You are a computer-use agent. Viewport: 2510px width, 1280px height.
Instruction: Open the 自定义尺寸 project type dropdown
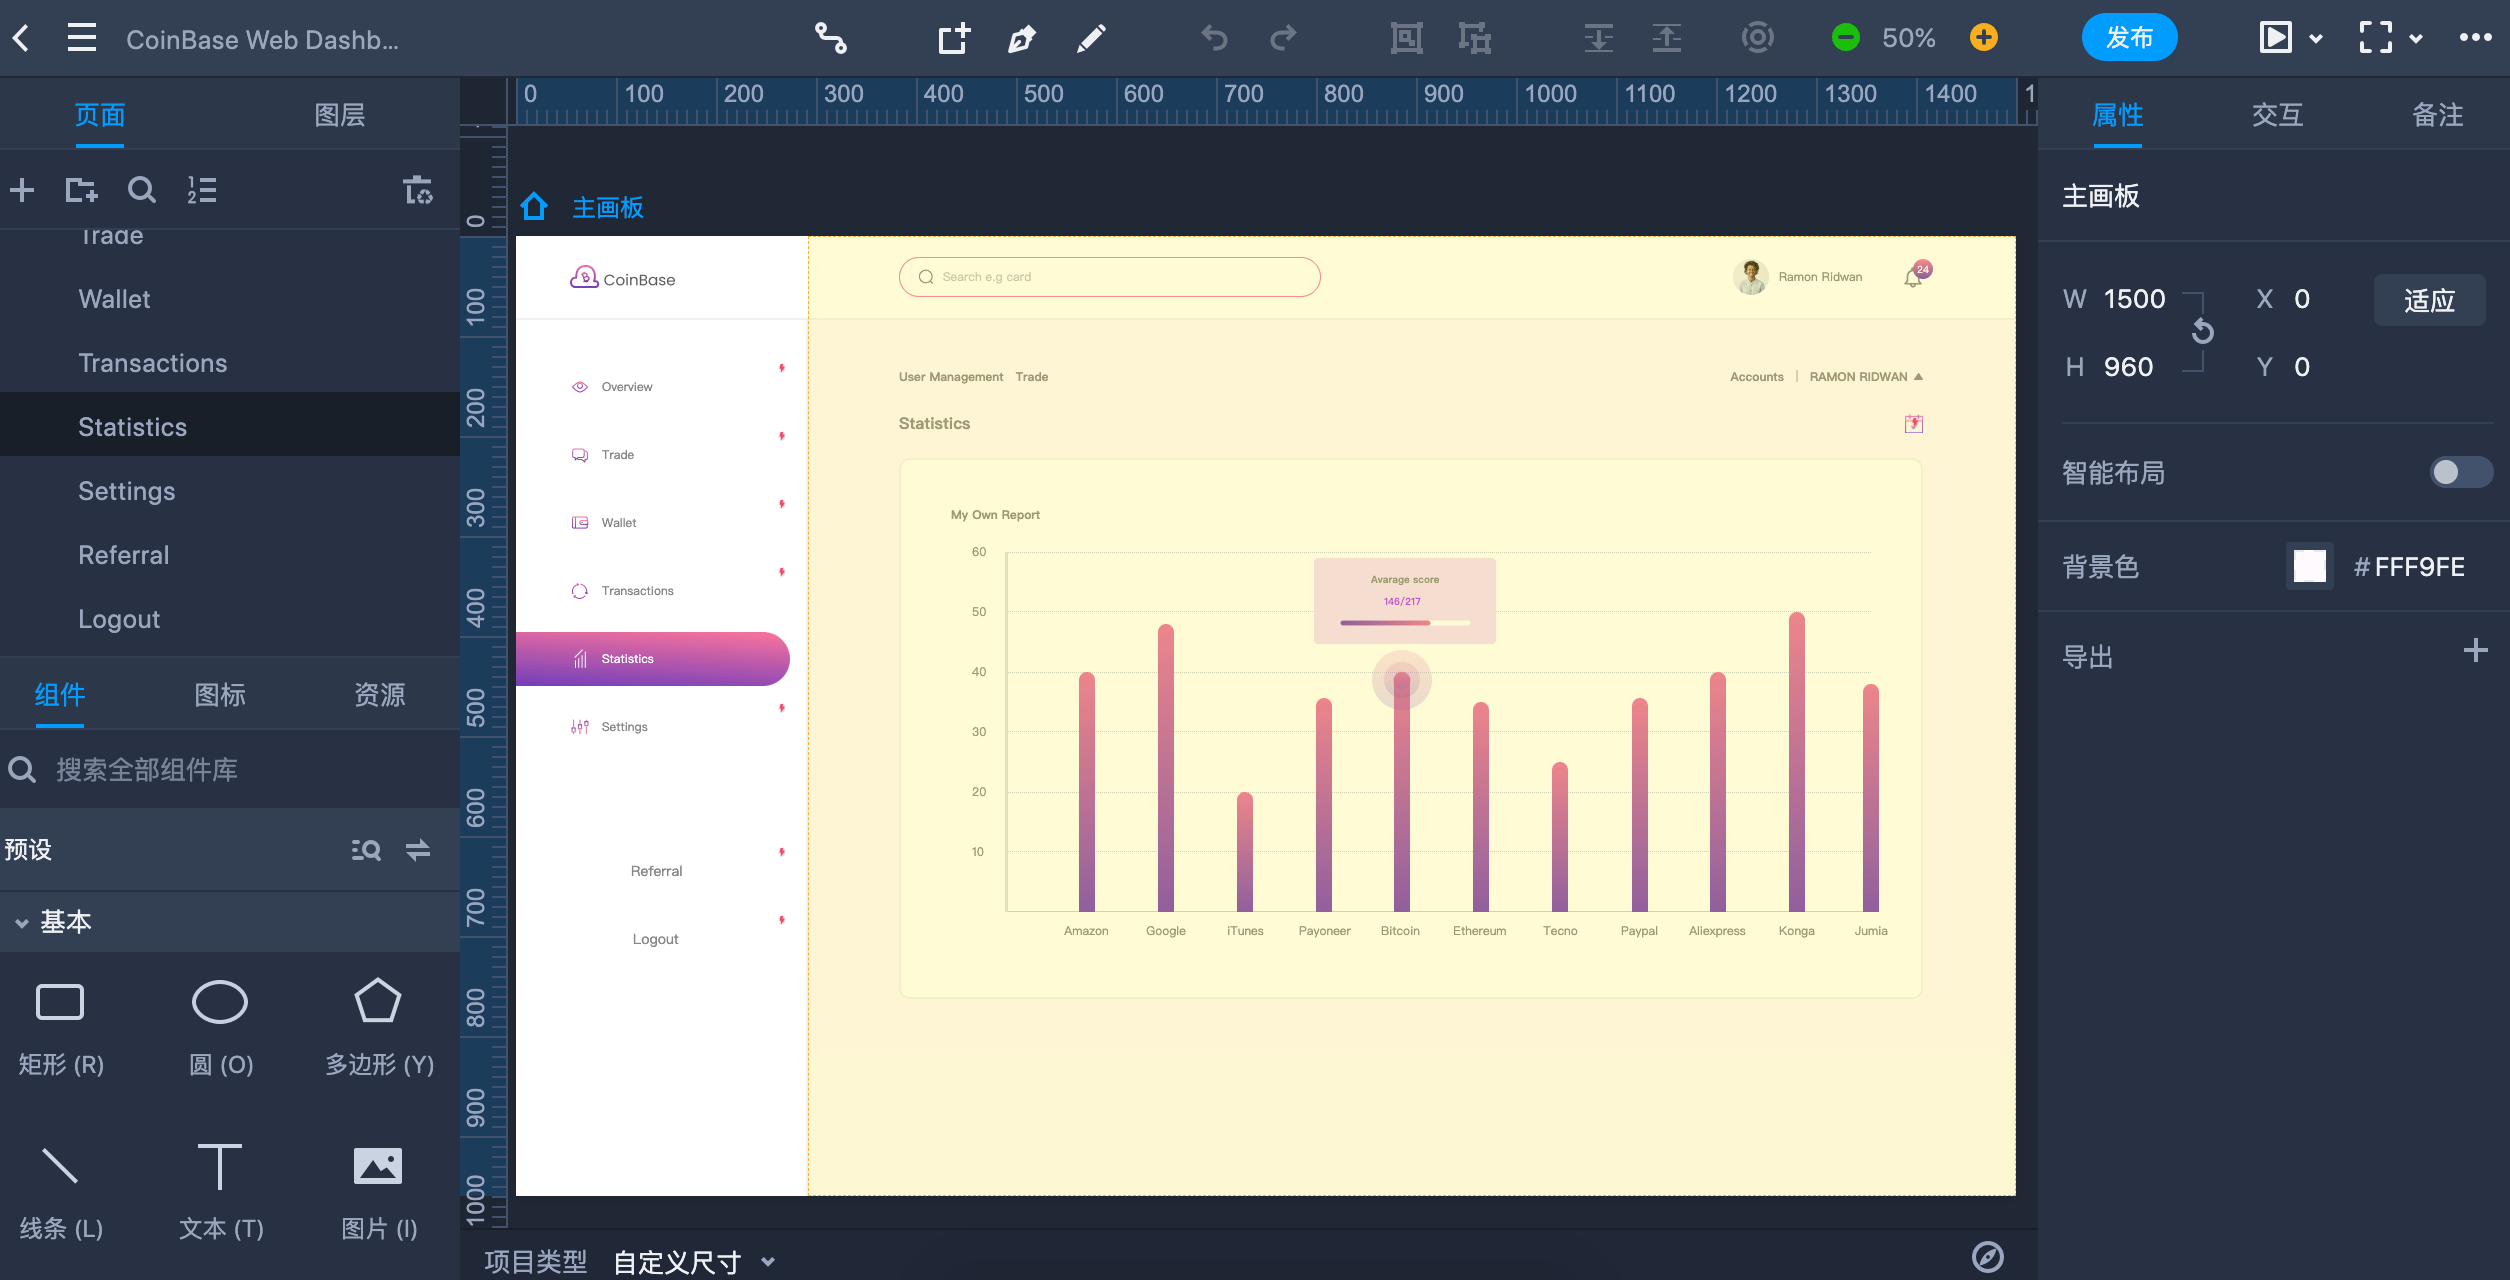694,1261
